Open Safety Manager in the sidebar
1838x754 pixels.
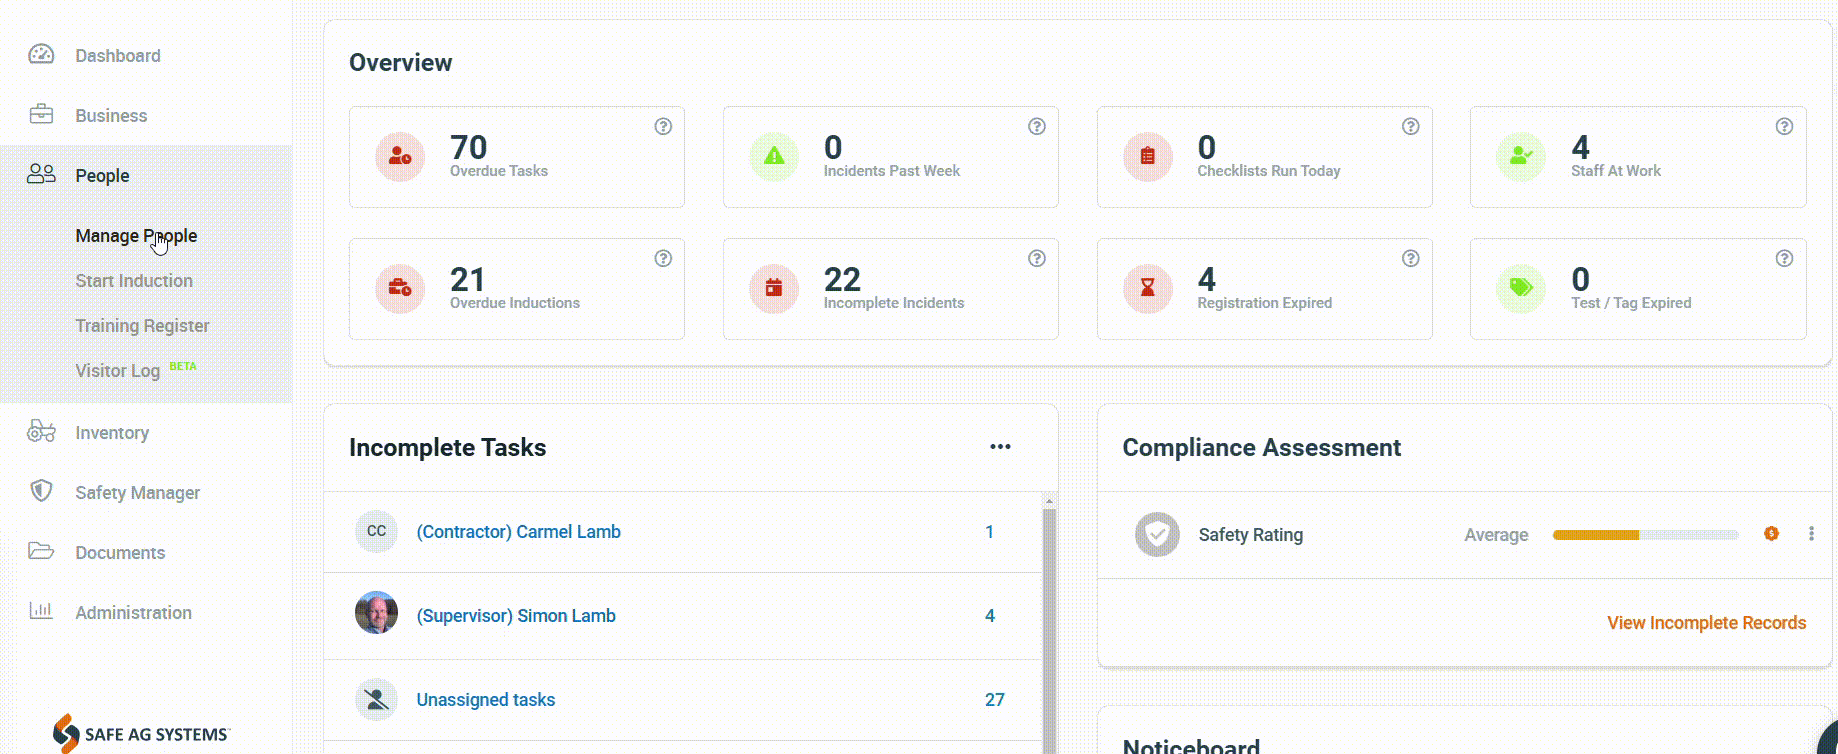tap(137, 493)
